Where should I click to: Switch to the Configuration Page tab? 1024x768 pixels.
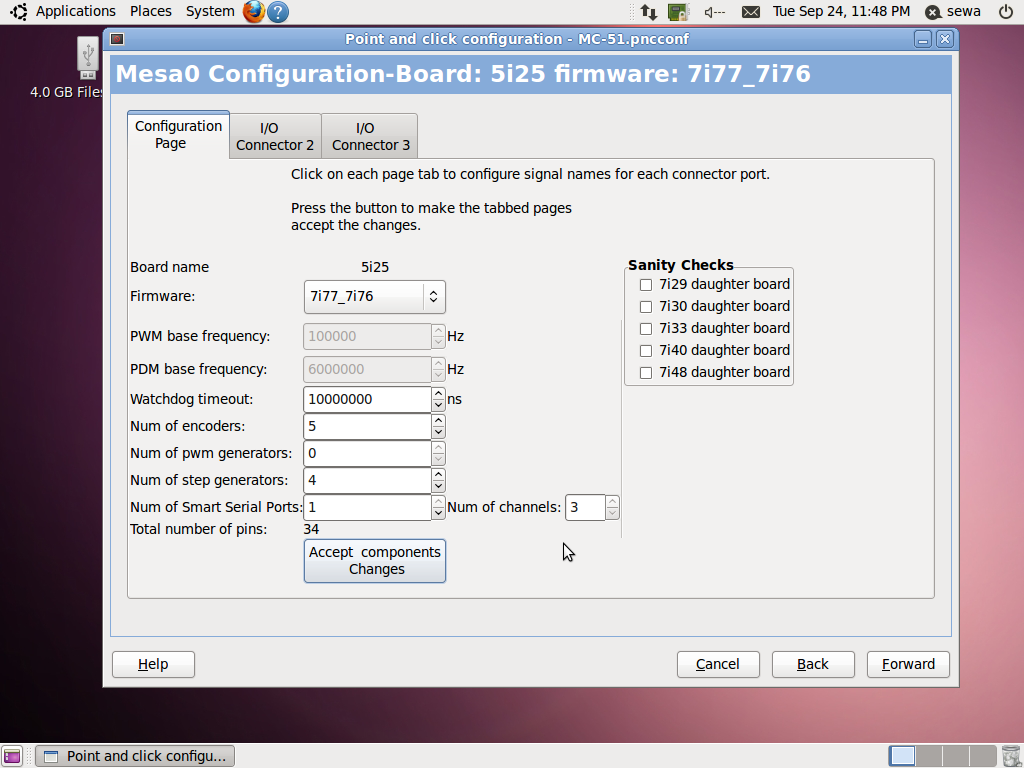(x=178, y=135)
